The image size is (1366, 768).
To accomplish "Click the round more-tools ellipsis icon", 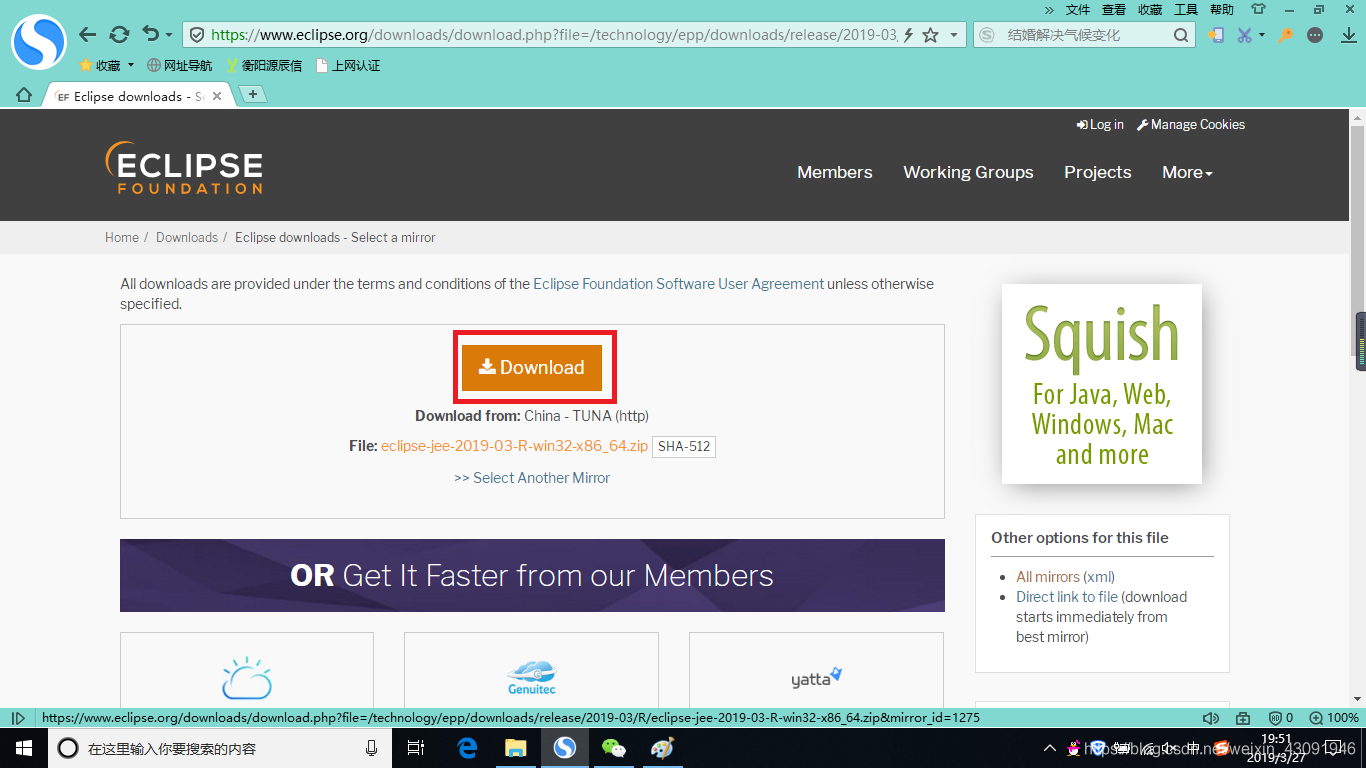I will tap(1315, 35).
